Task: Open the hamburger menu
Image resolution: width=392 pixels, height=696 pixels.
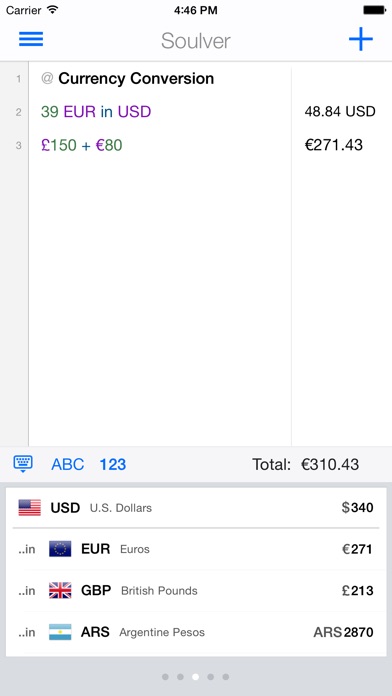Action: [x=31, y=39]
